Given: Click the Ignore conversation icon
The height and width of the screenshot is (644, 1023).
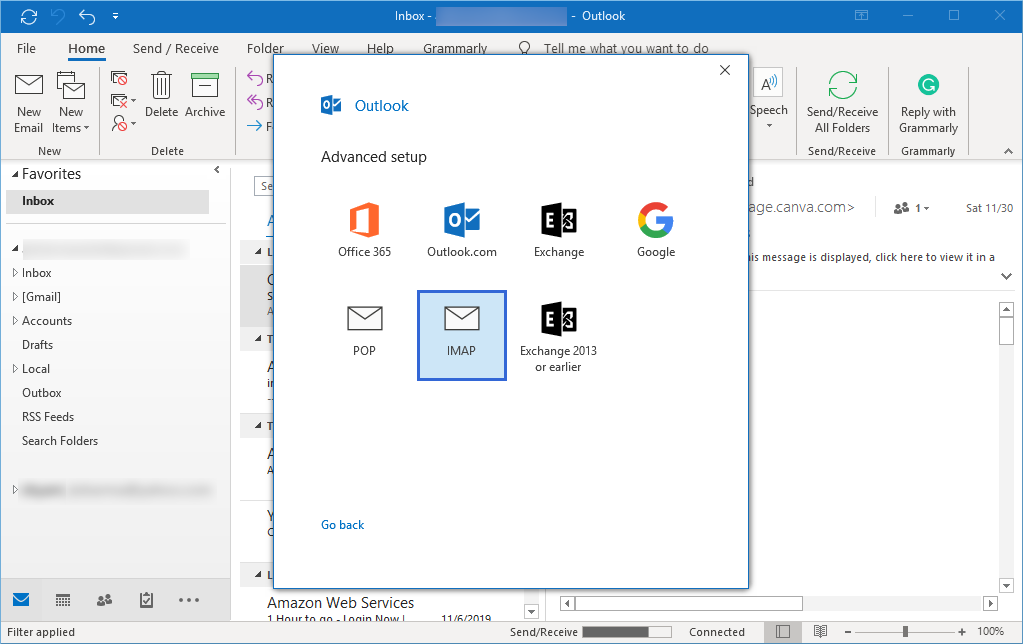Looking at the screenshot, I should pyautogui.click(x=119, y=78).
